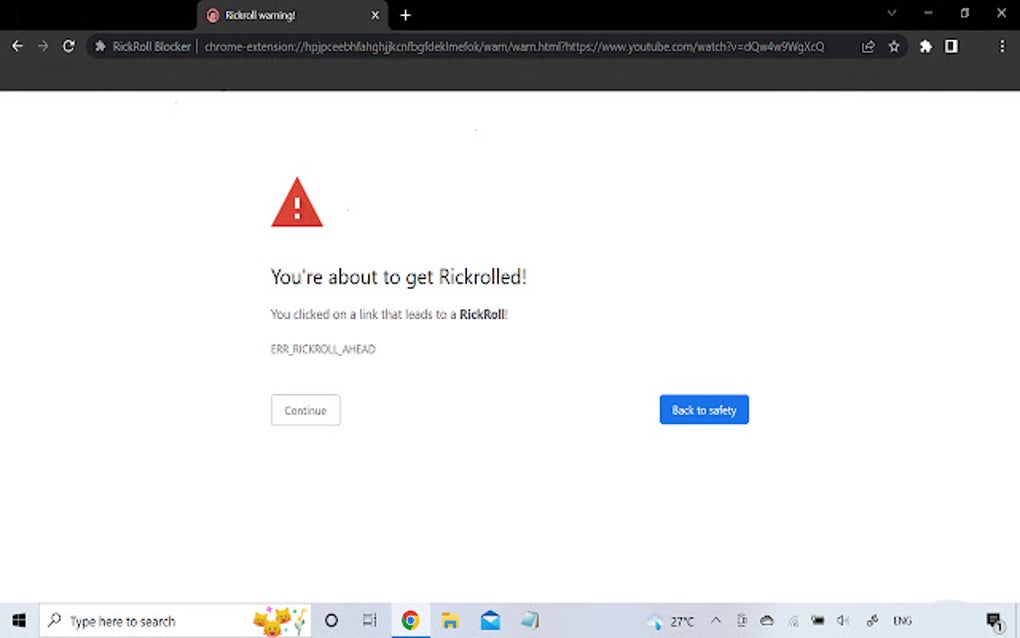
Task: Click the red warning triangle graphic
Action: [x=296, y=201]
